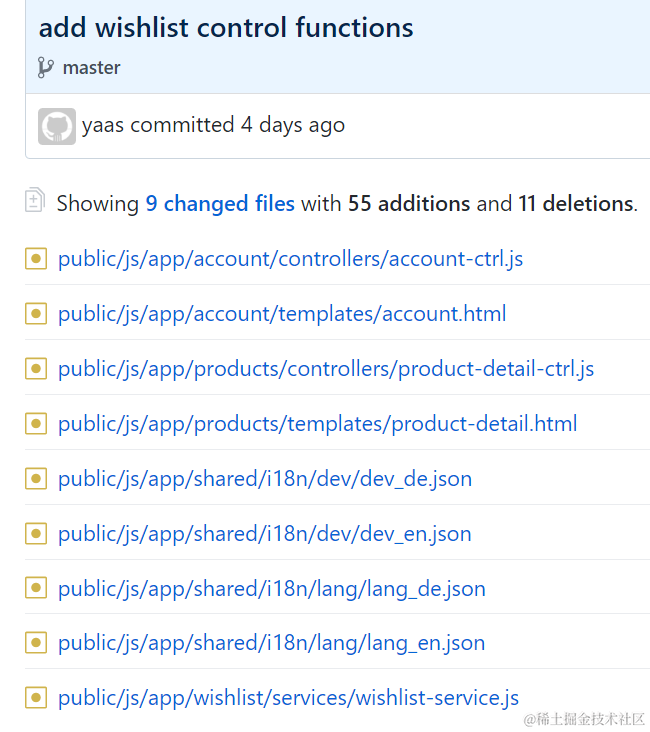View the lang_de.json file changes
The image size is (650, 732).
click(271, 589)
